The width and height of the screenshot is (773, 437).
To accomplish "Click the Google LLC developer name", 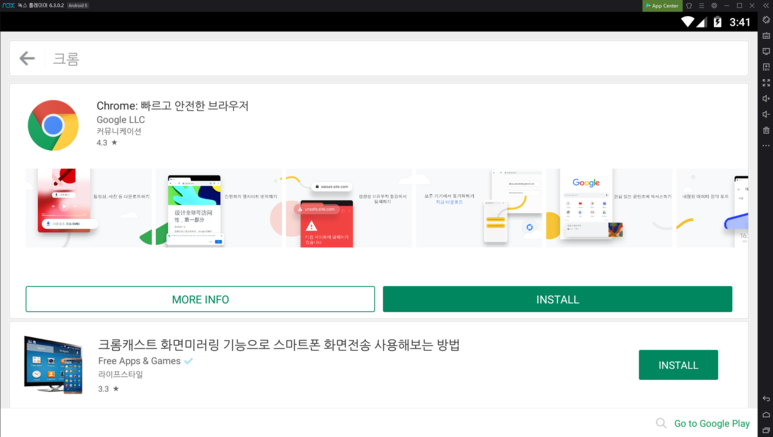I will (121, 120).
